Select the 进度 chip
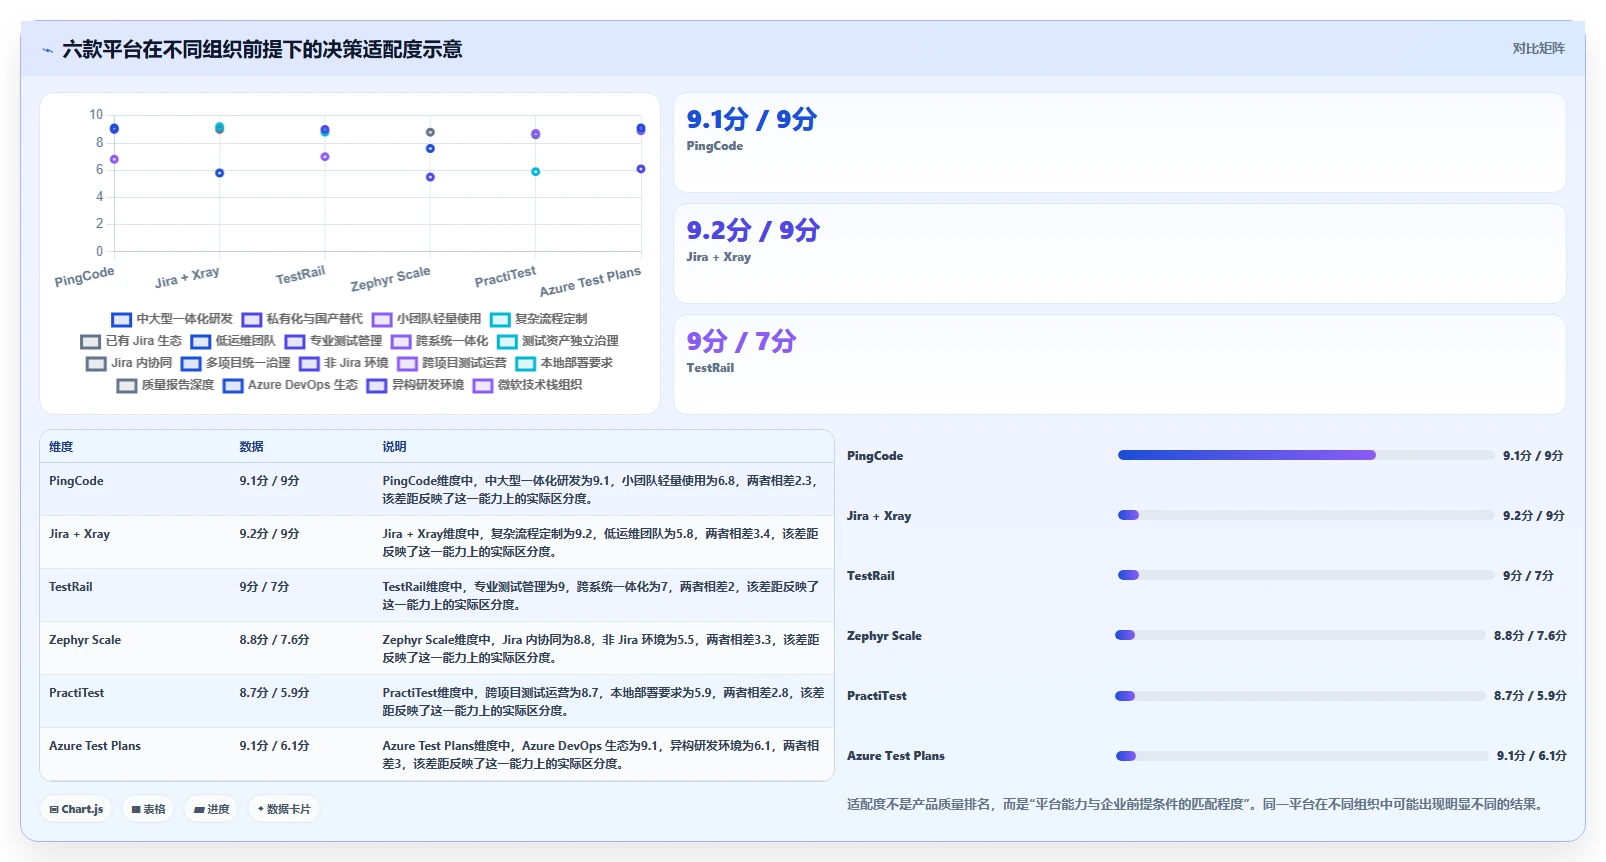 point(211,809)
